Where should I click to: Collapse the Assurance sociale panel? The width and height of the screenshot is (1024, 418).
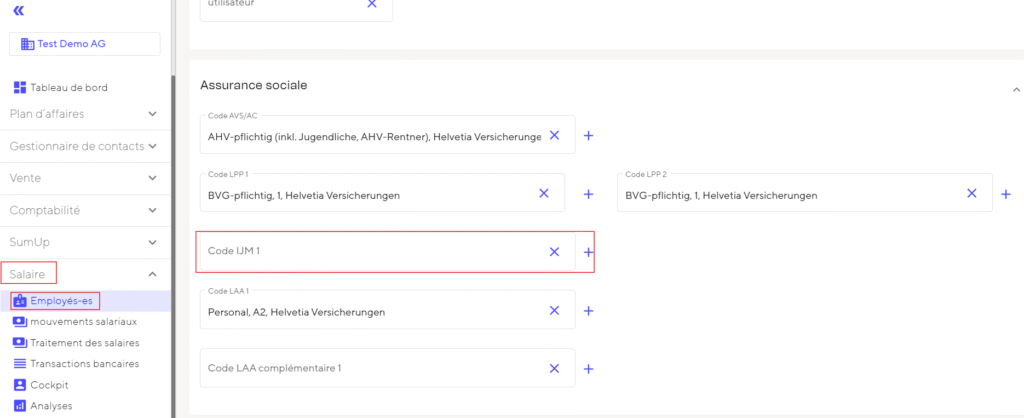tap(1016, 88)
